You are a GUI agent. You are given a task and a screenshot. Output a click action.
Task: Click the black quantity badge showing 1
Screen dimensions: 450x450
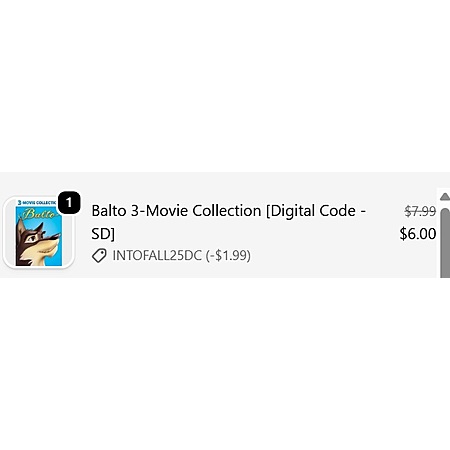coord(69,203)
